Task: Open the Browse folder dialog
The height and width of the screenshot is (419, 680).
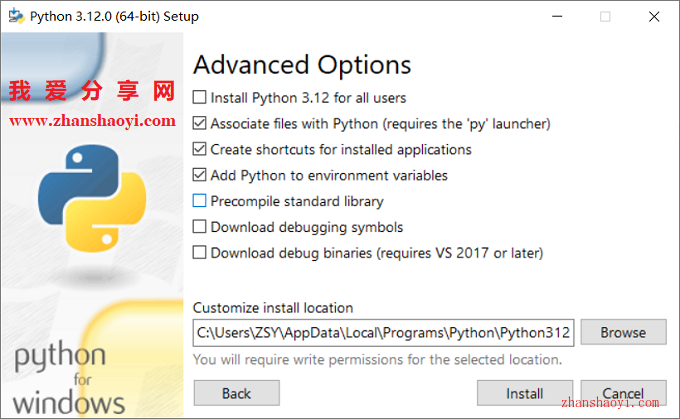Action: coord(623,332)
